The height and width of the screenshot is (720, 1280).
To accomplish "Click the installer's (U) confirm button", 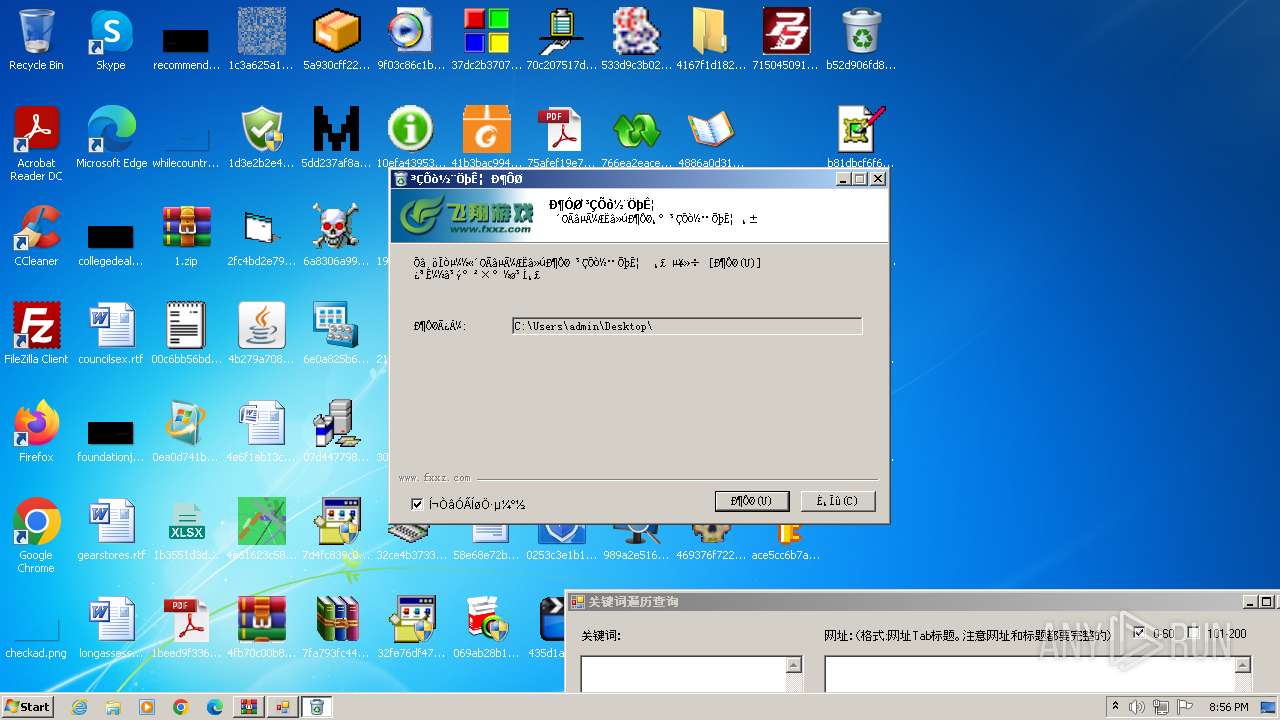I will (x=752, y=501).
